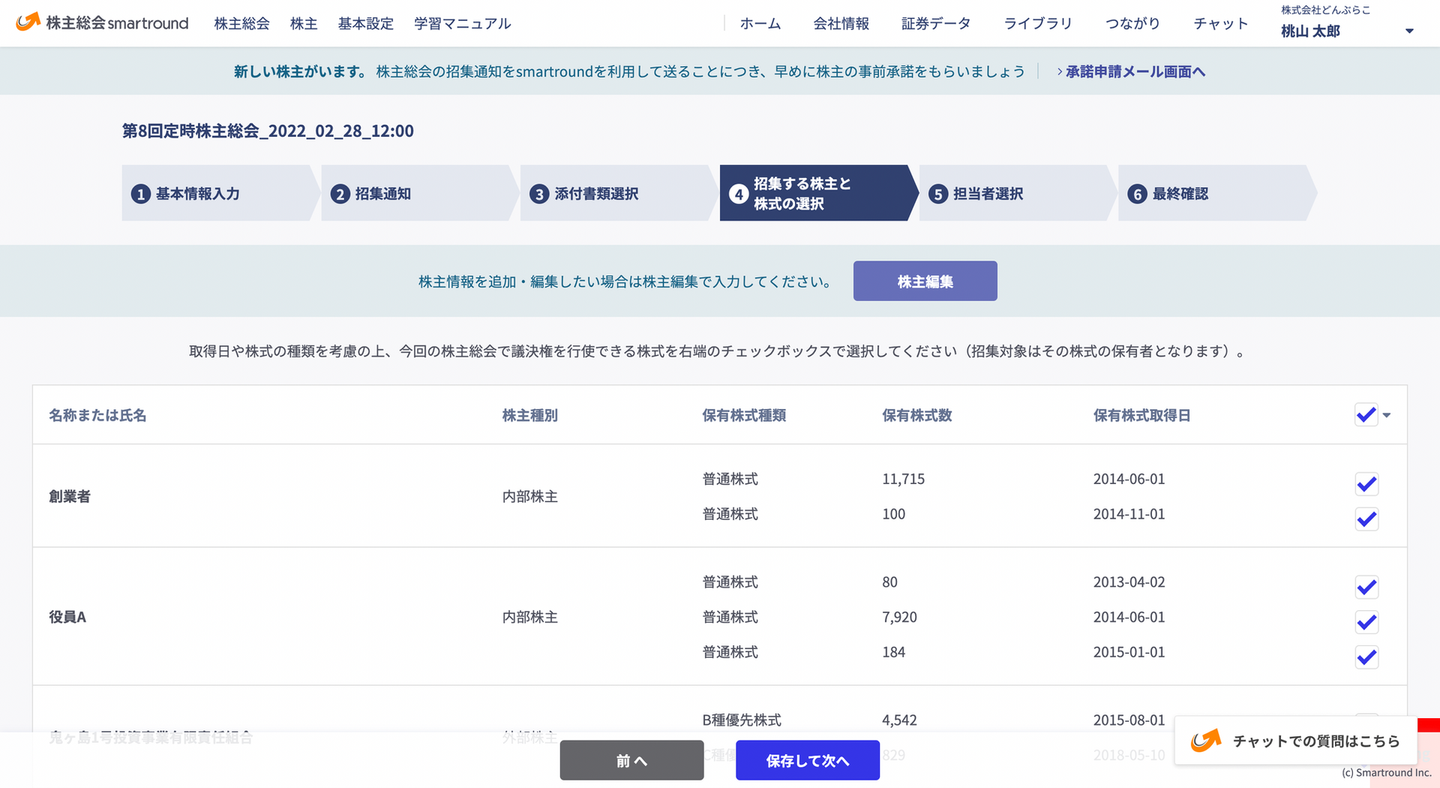Open the チャットでの質問はこちら widget

[1295, 741]
